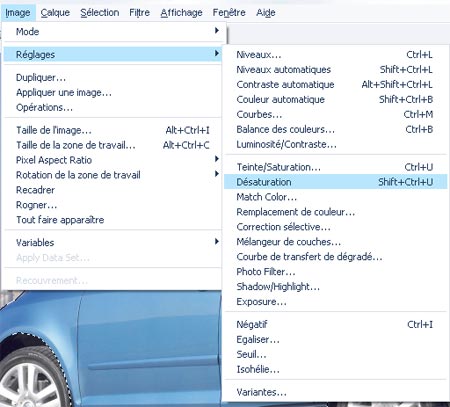The width and height of the screenshot is (450, 407).
Task: Open the Calque menu
Action: [x=55, y=13]
